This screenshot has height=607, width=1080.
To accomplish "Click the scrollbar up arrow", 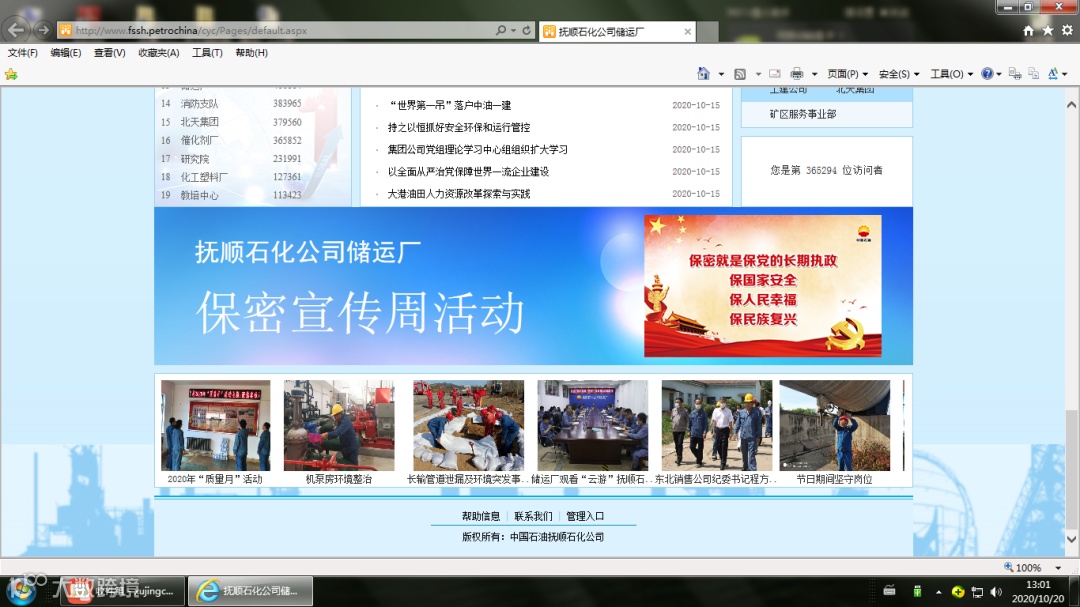I will pyautogui.click(x=1071, y=105).
